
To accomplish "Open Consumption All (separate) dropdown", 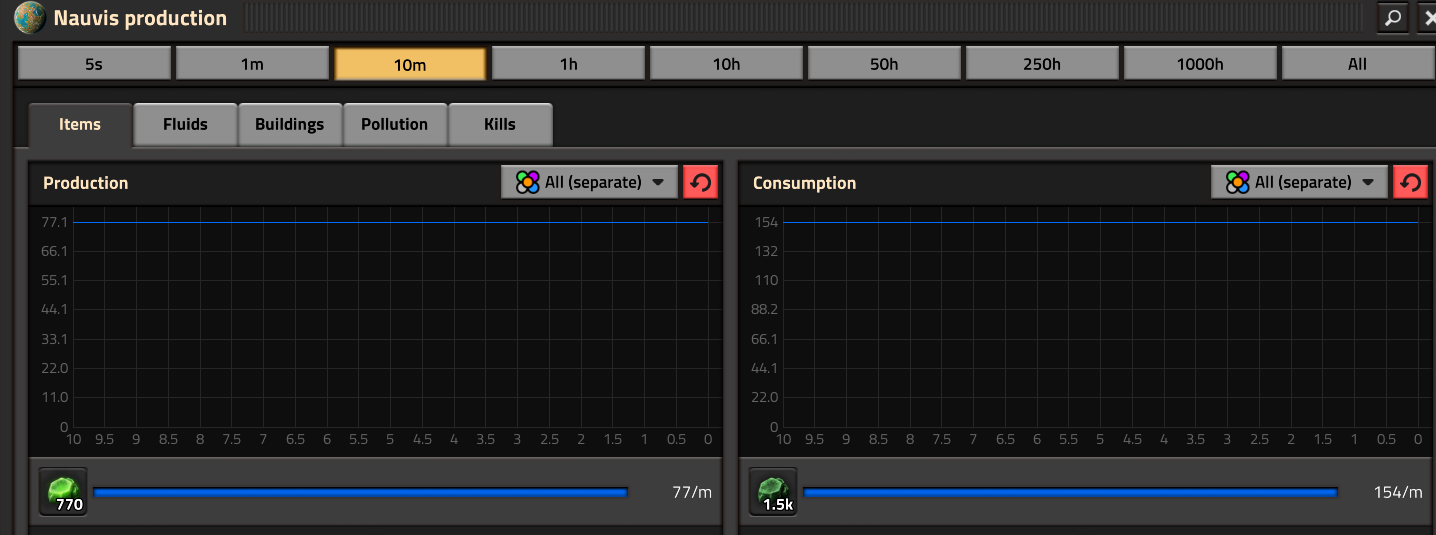I will click(x=1300, y=182).
